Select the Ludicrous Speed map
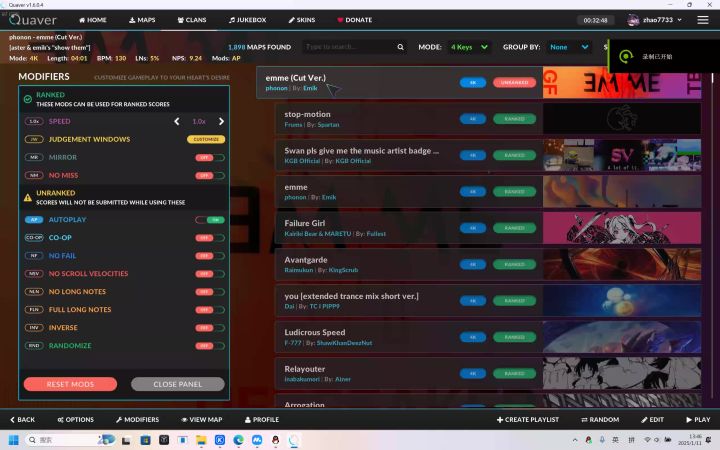 (488, 337)
